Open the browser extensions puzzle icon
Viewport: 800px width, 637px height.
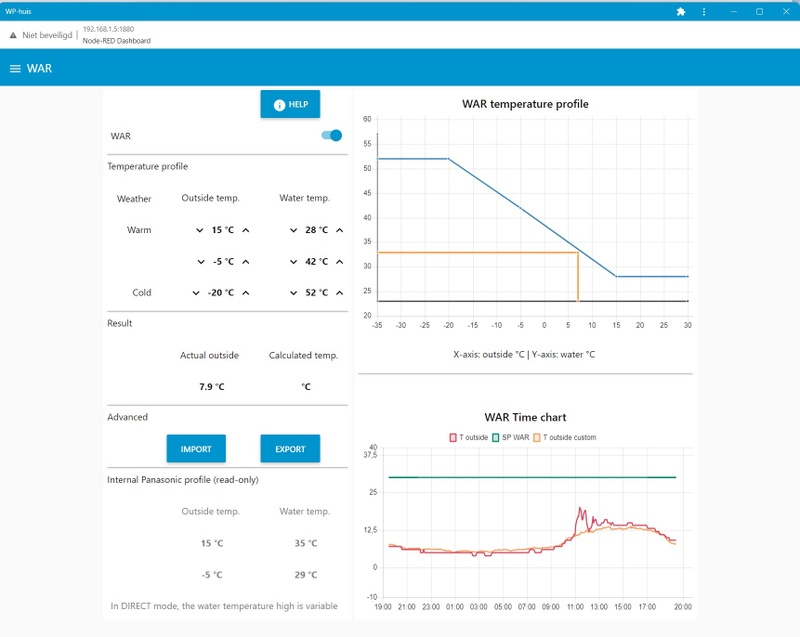(681, 11)
